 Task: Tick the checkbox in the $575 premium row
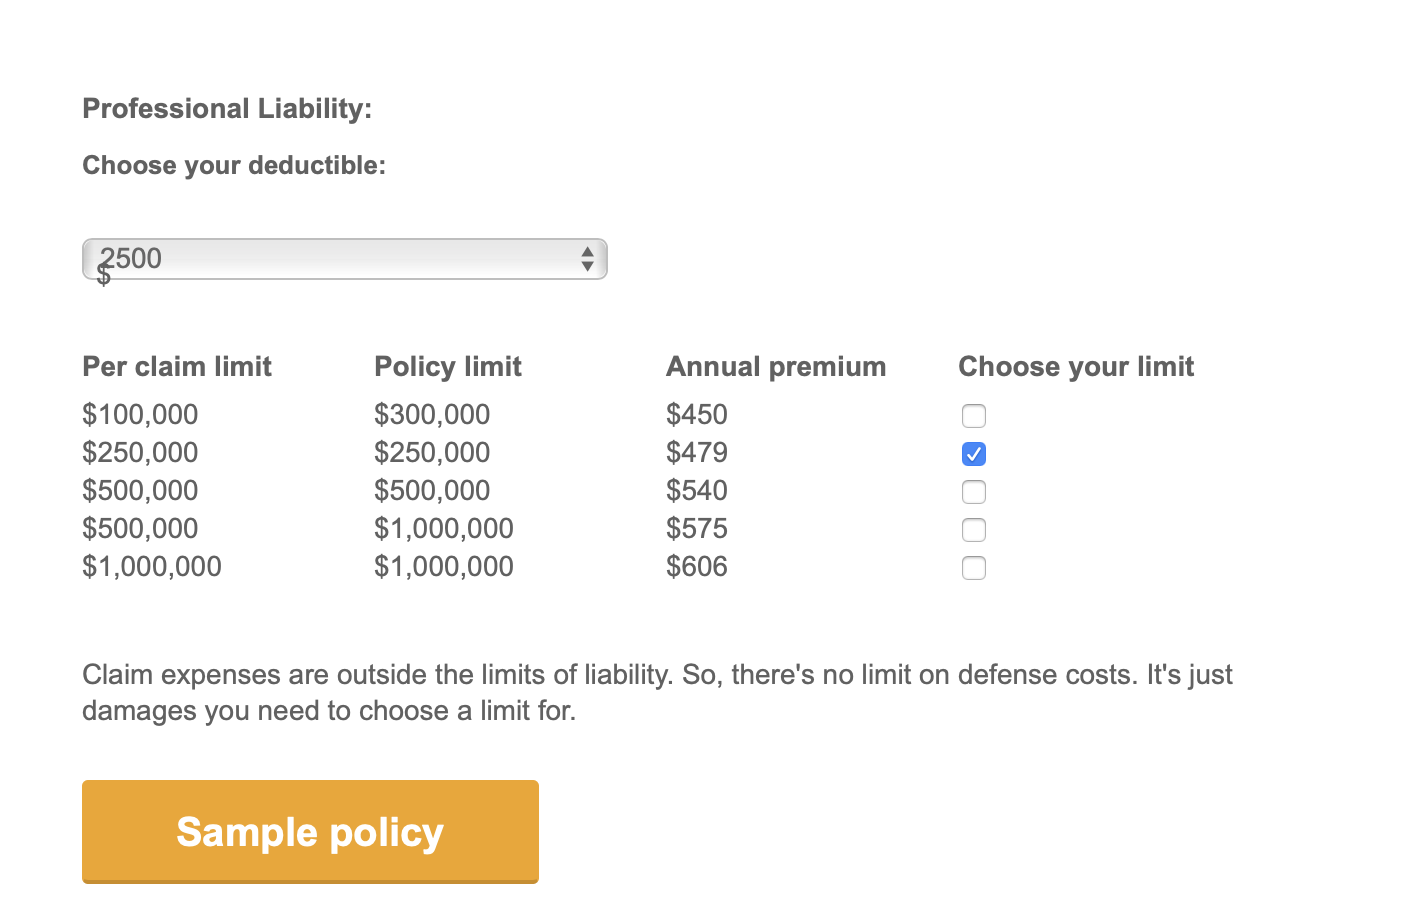[973, 529]
